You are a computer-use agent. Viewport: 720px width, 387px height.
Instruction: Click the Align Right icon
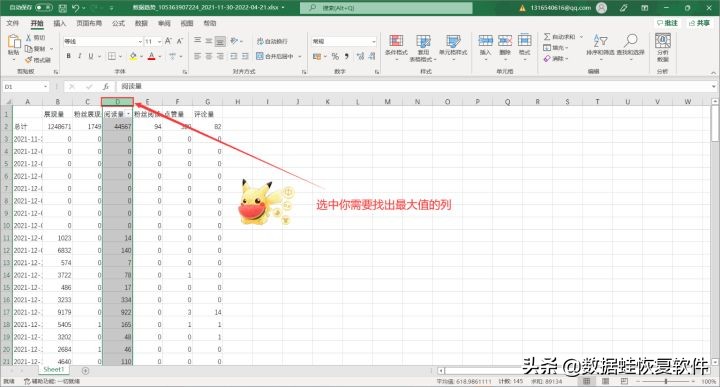[220, 56]
